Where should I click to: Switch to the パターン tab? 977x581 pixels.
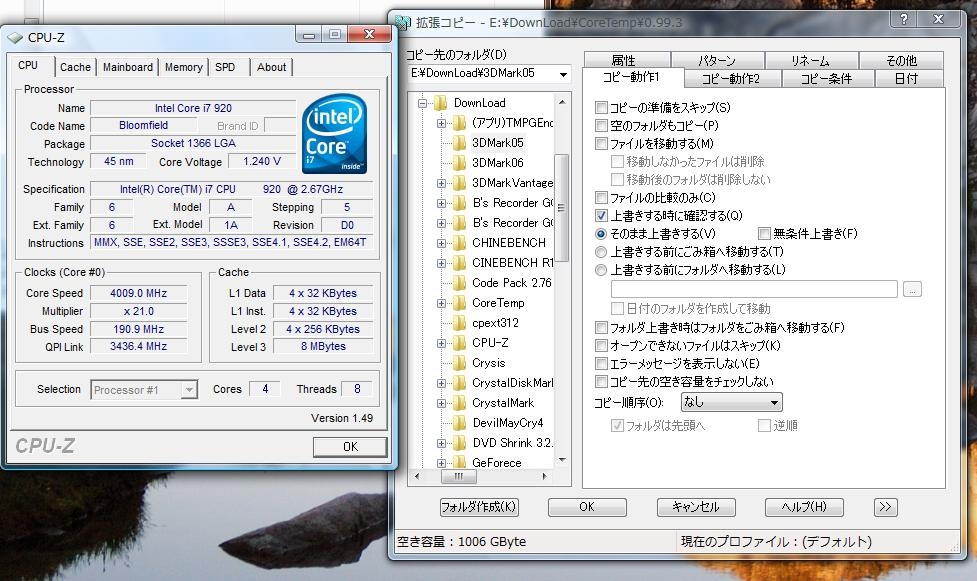point(717,60)
